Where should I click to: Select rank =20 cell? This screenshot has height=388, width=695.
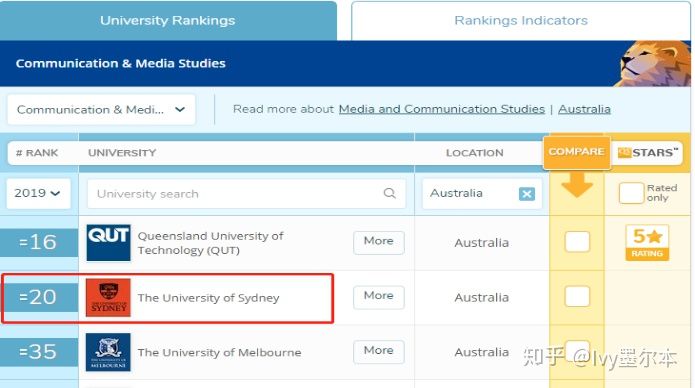(x=39, y=297)
